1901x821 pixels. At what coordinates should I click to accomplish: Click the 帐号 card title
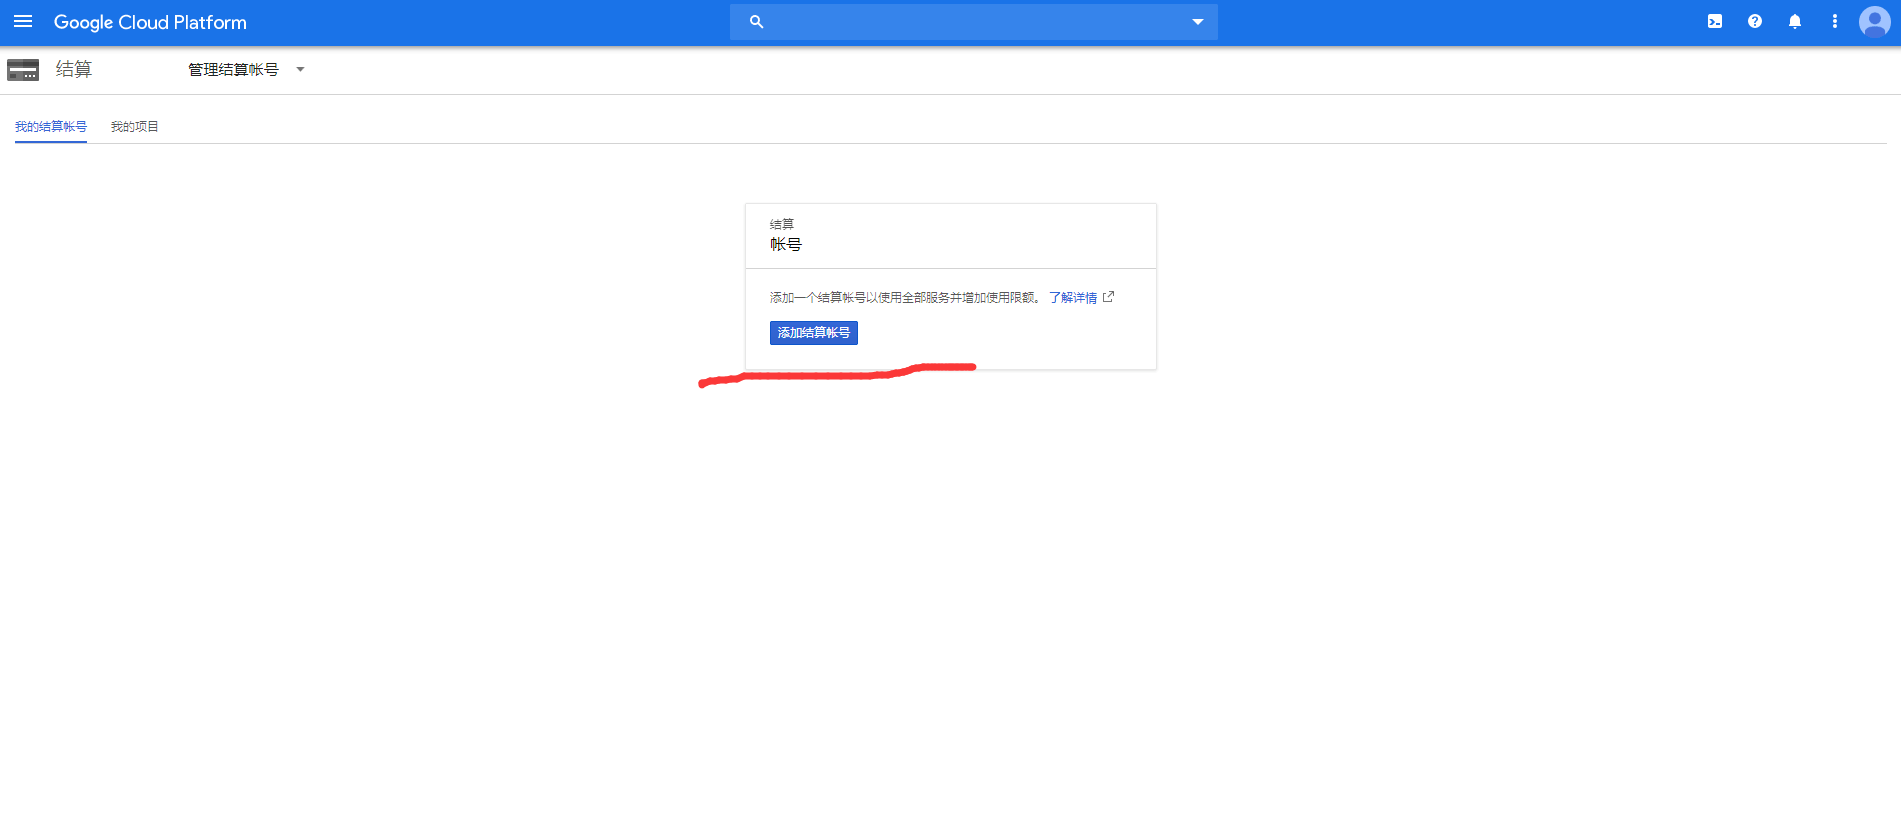click(786, 245)
